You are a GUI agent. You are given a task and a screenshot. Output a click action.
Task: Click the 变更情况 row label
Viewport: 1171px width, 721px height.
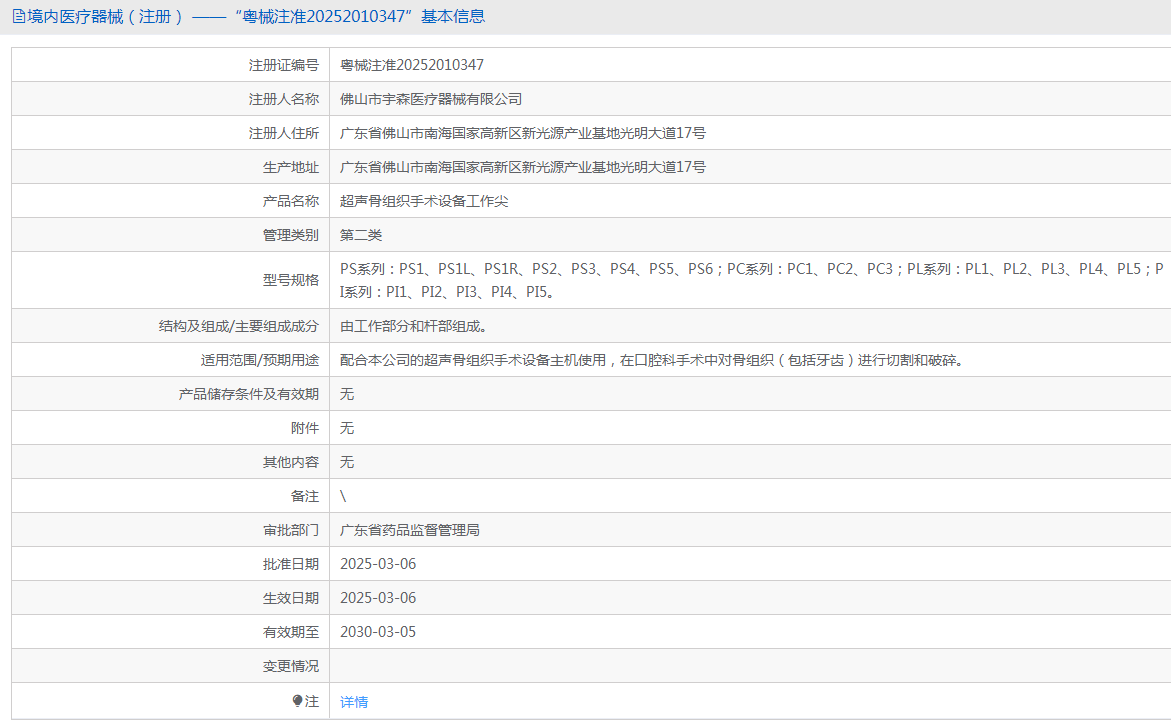coord(291,666)
